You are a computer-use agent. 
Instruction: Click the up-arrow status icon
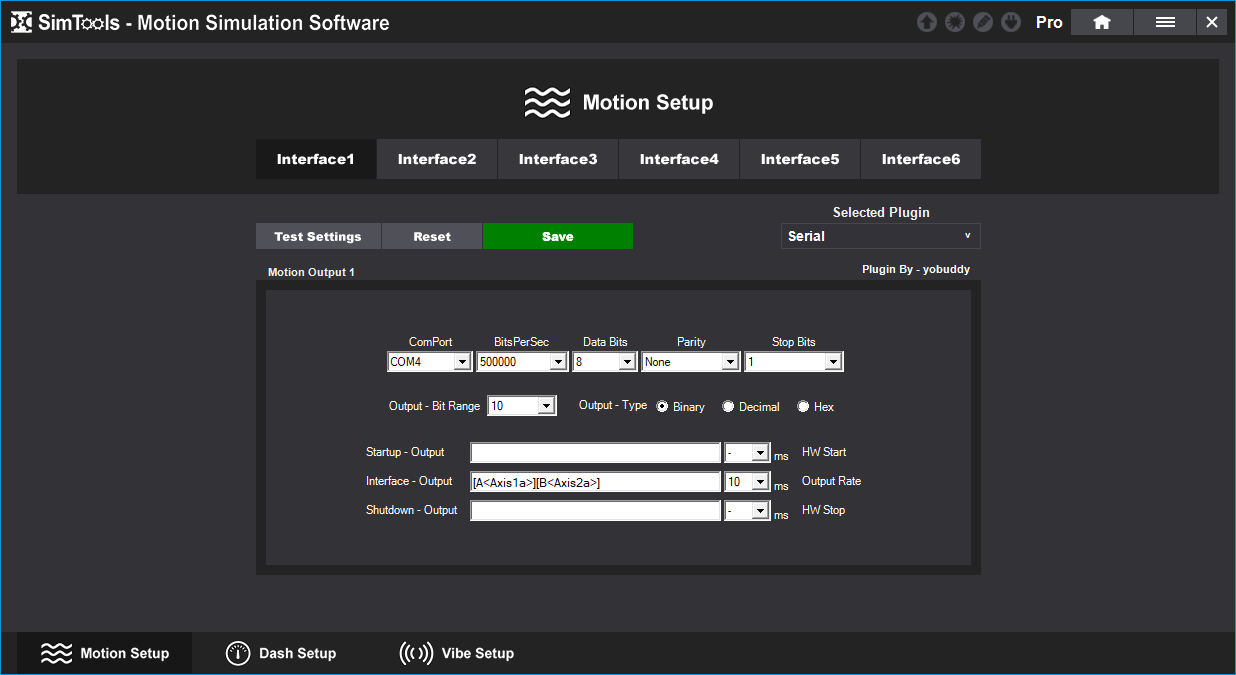coord(927,22)
